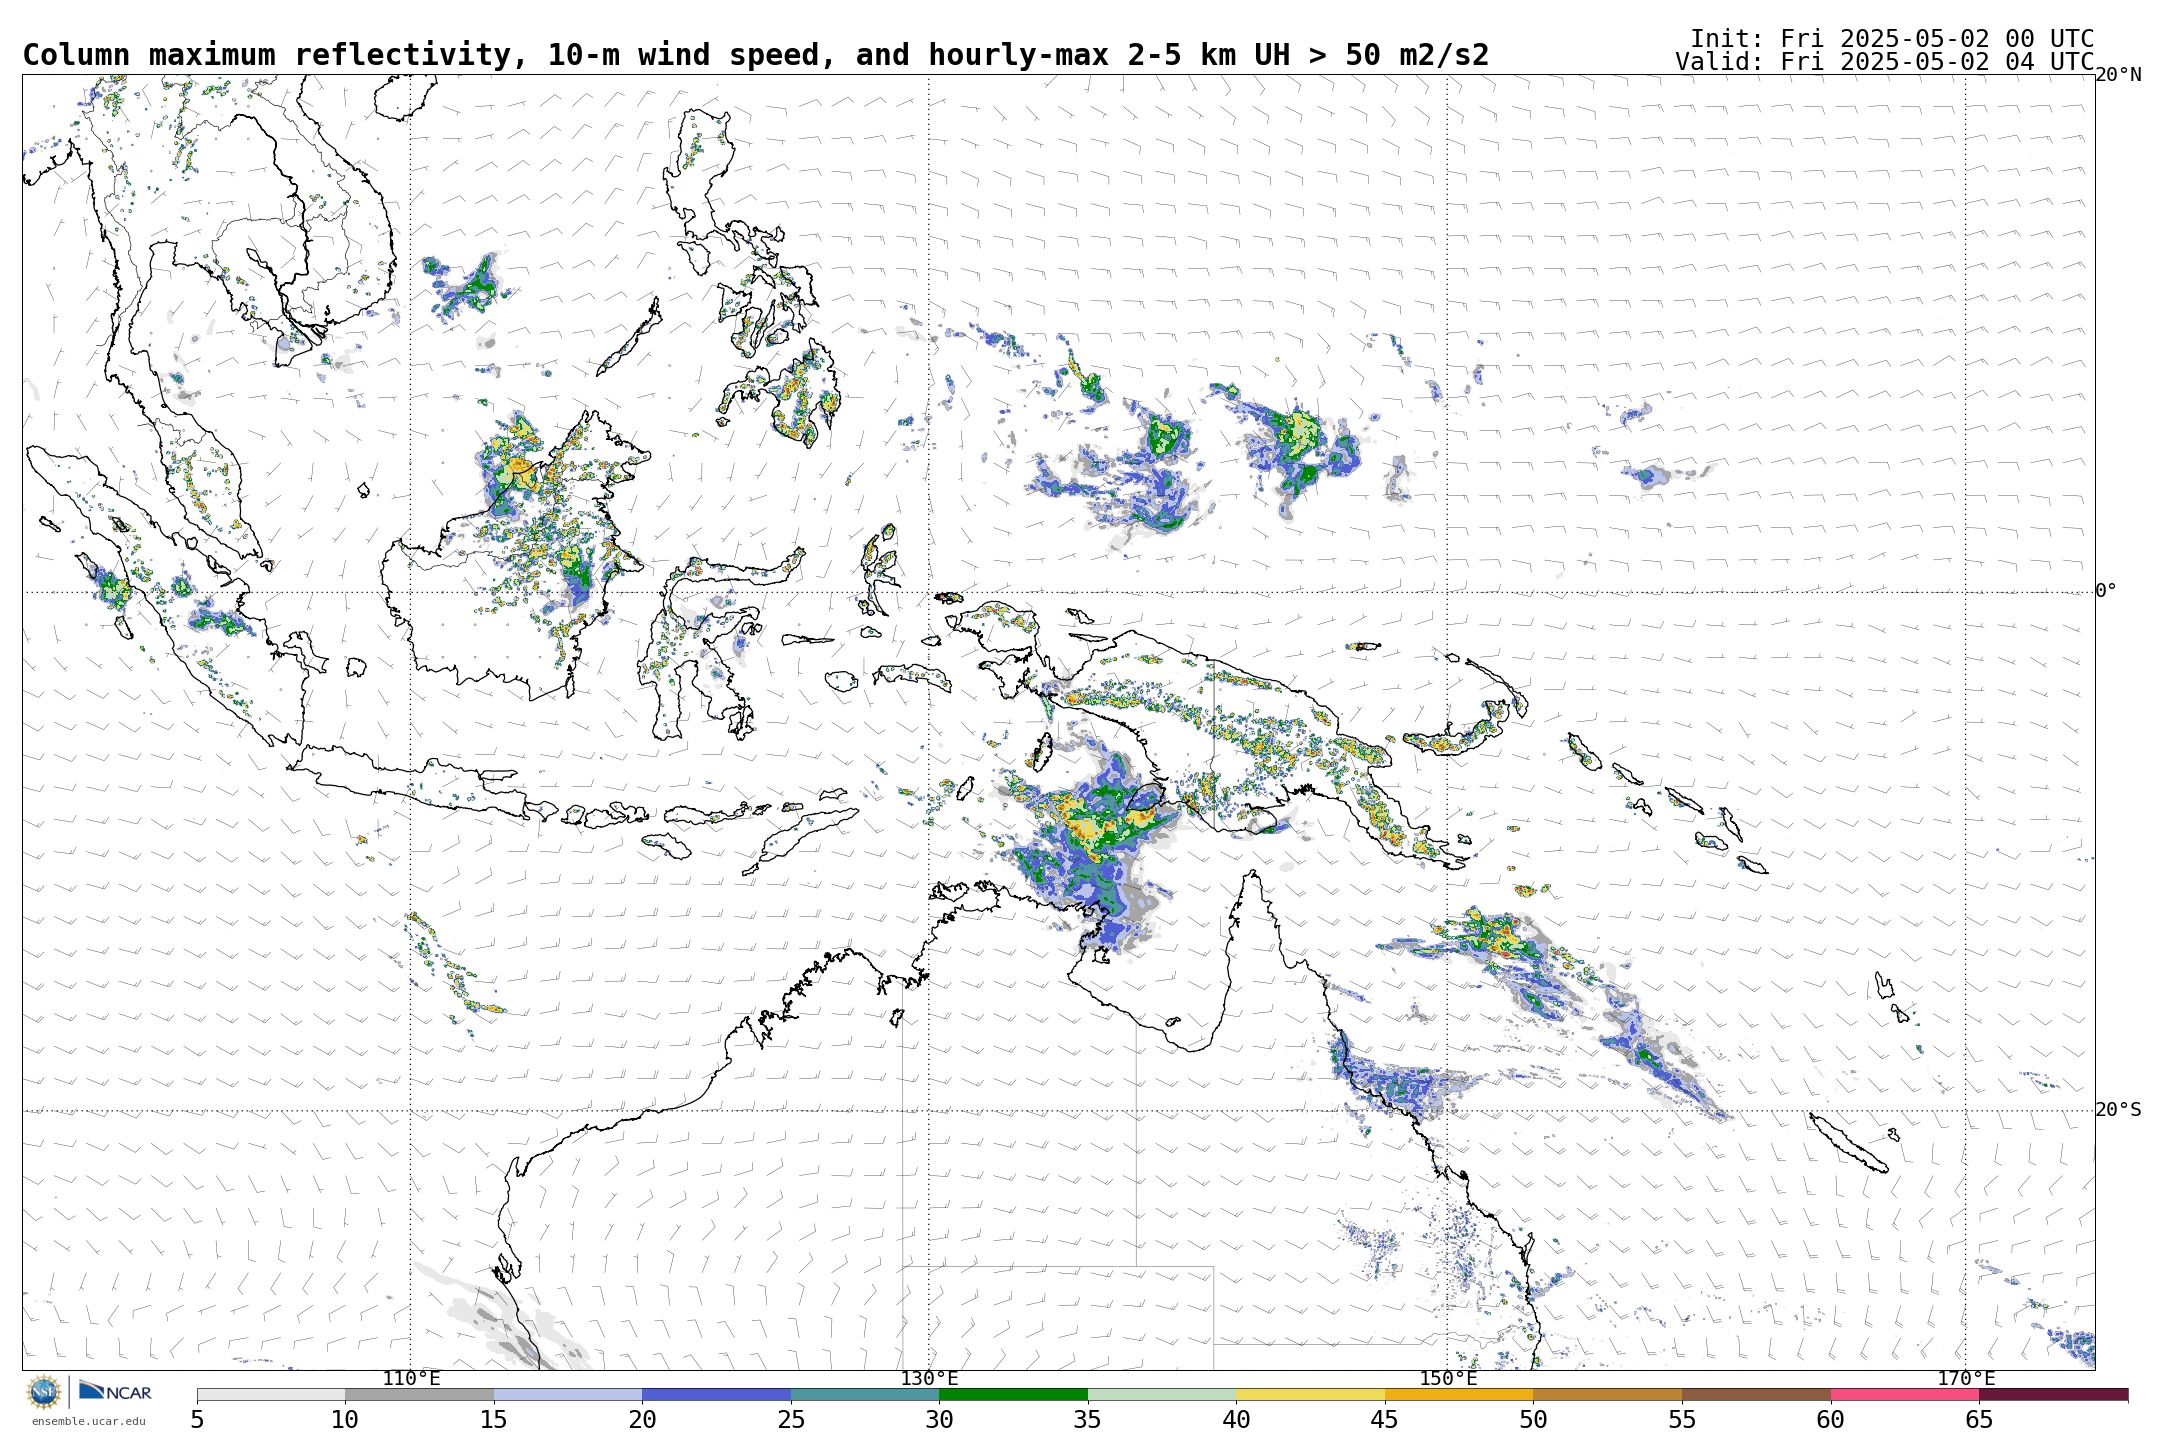Click the dark maroon 65+ color swatch
The width and height of the screenshot is (2160, 1433).
point(2053,1394)
